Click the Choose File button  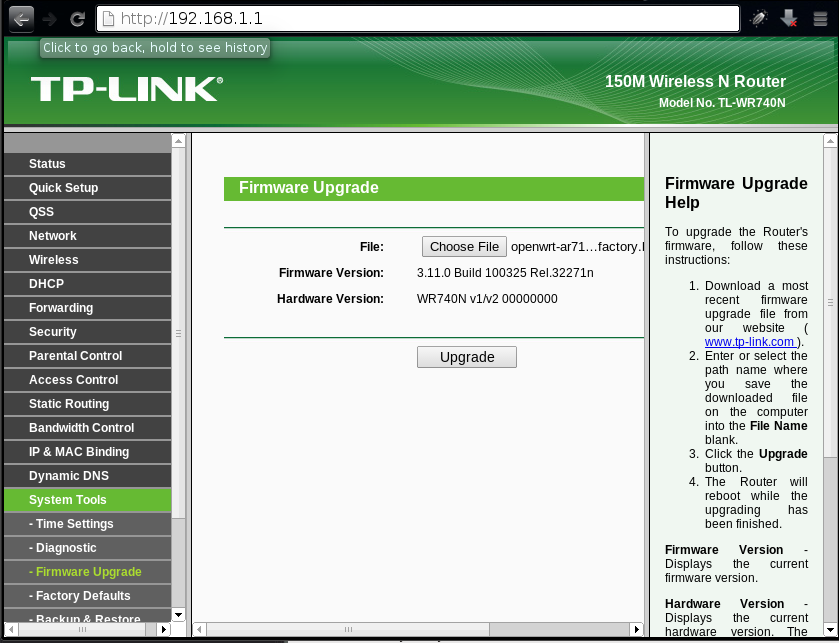pyautogui.click(x=464, y=247)
